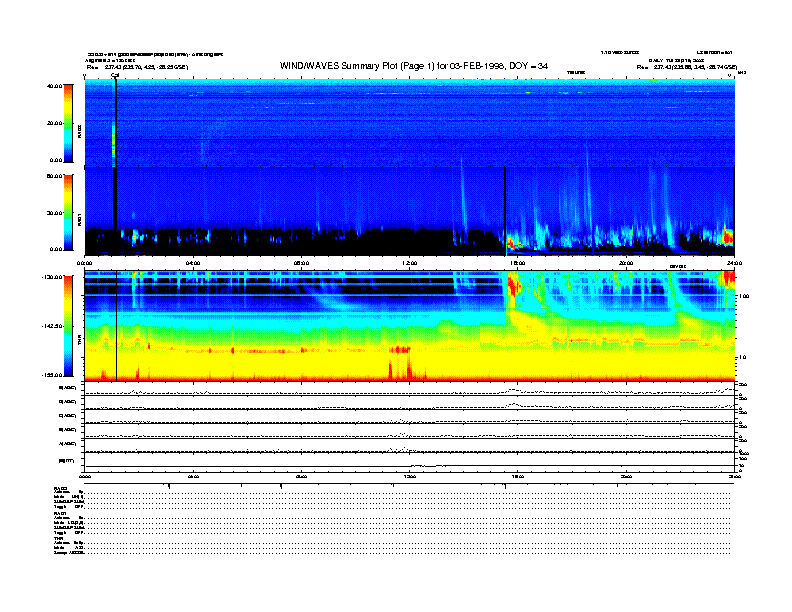792x612 pixels.
Task: Click the red low-frequency enhancement near 12:00 in TNR
Action: tap(401, 351)
